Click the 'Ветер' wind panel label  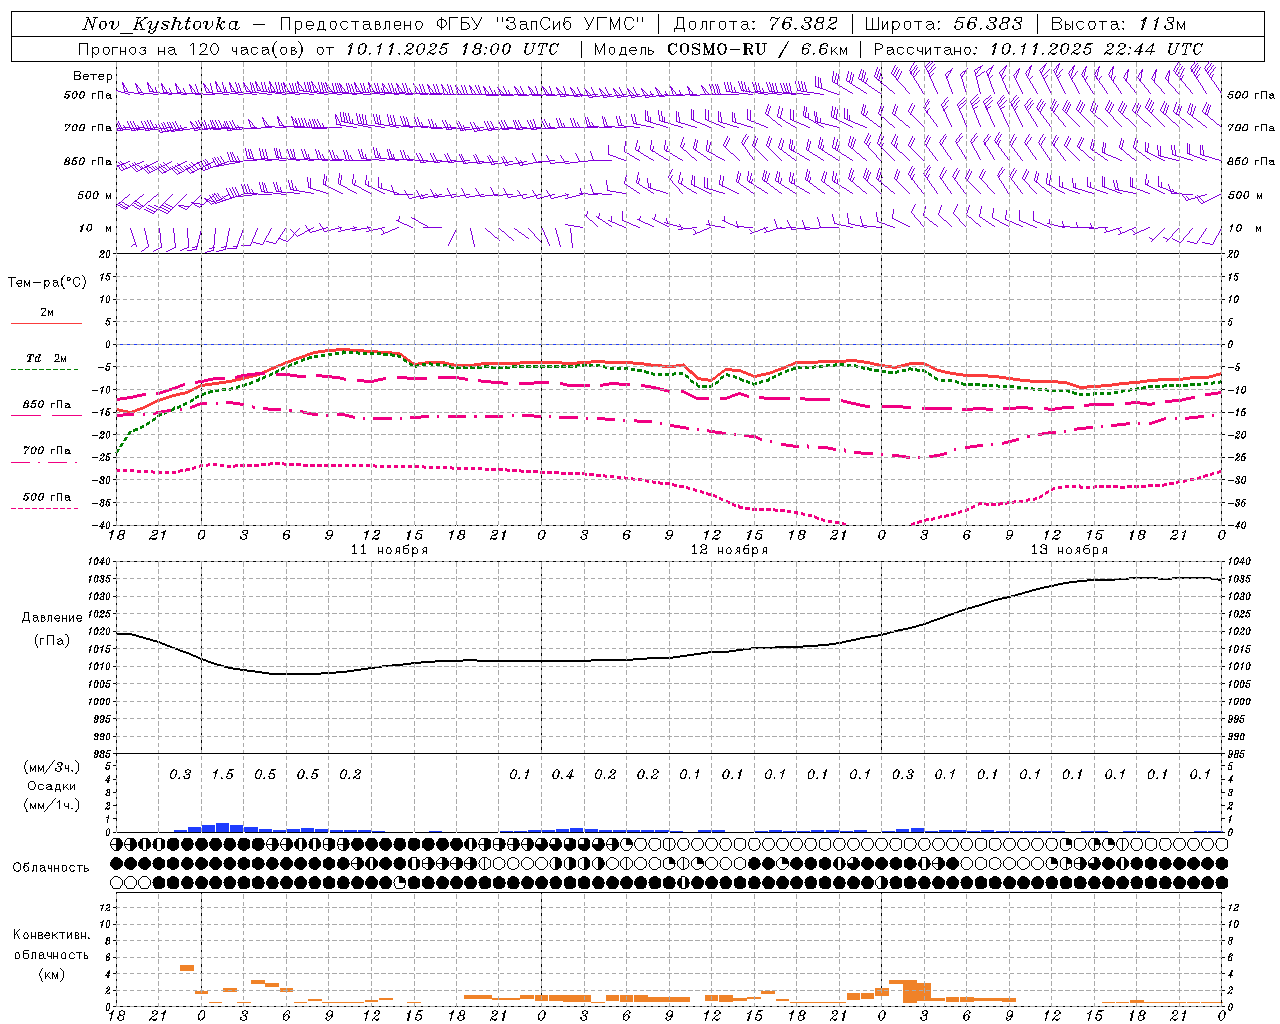tap(92, 76)
